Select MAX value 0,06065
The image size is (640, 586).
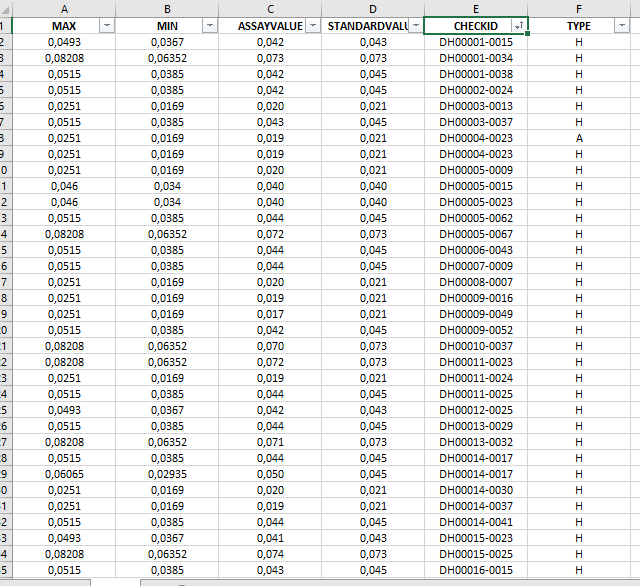[x=64, y=474]
